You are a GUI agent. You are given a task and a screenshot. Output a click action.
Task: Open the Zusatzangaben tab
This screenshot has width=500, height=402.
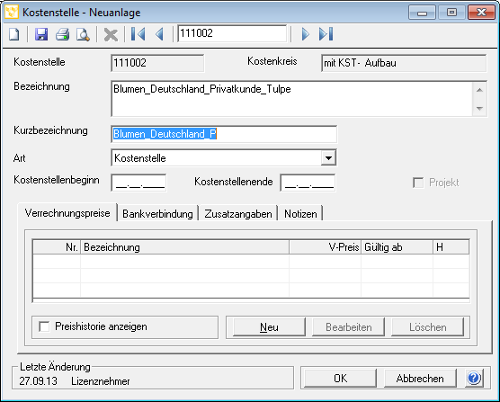click(x=238, y=214)
